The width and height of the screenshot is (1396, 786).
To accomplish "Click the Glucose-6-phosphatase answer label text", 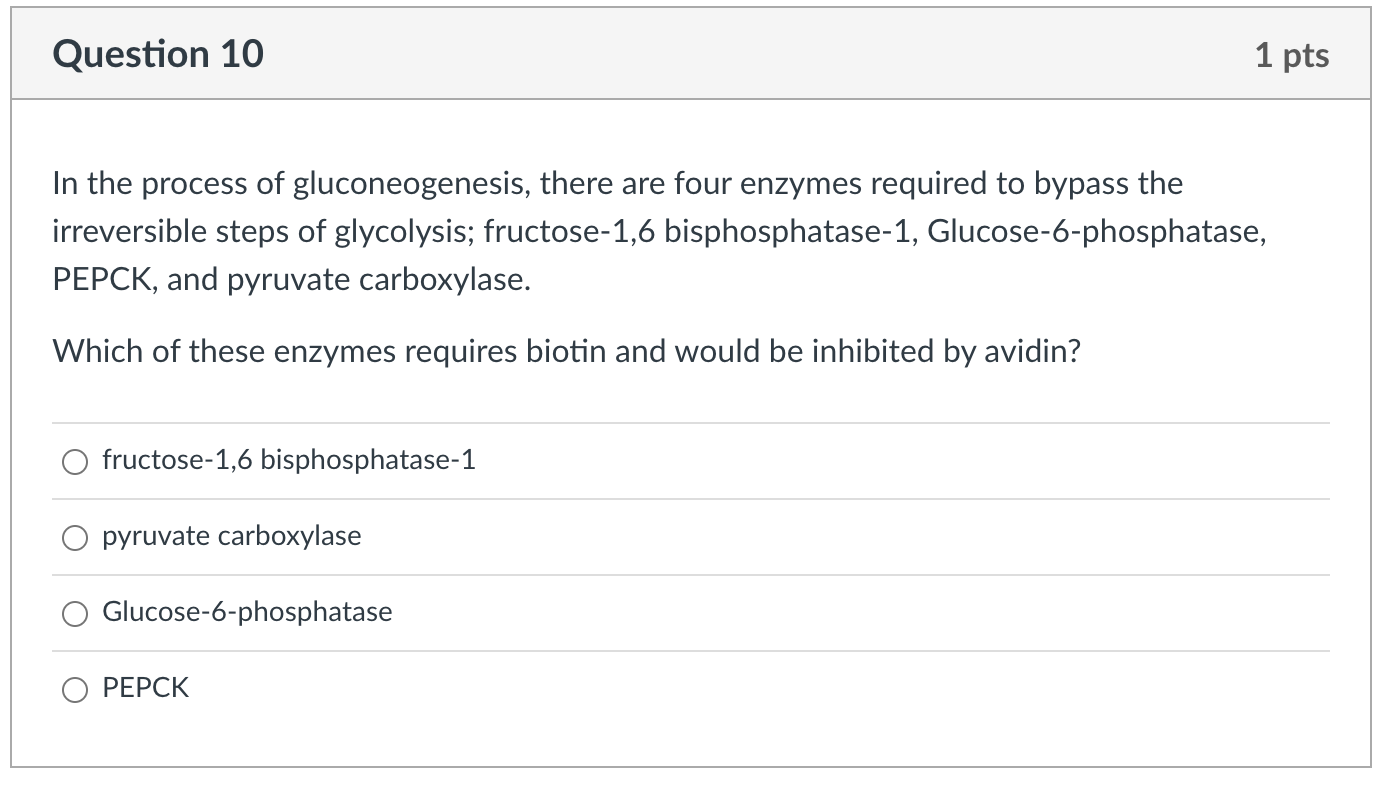I will click(247, 612).
